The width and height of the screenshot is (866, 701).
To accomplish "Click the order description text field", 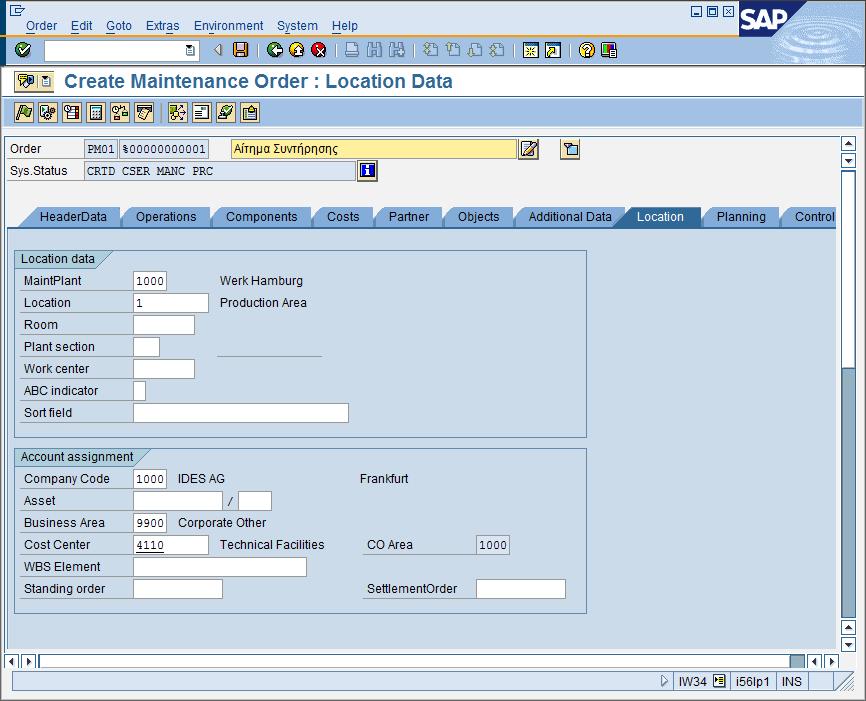I will 374,149.
